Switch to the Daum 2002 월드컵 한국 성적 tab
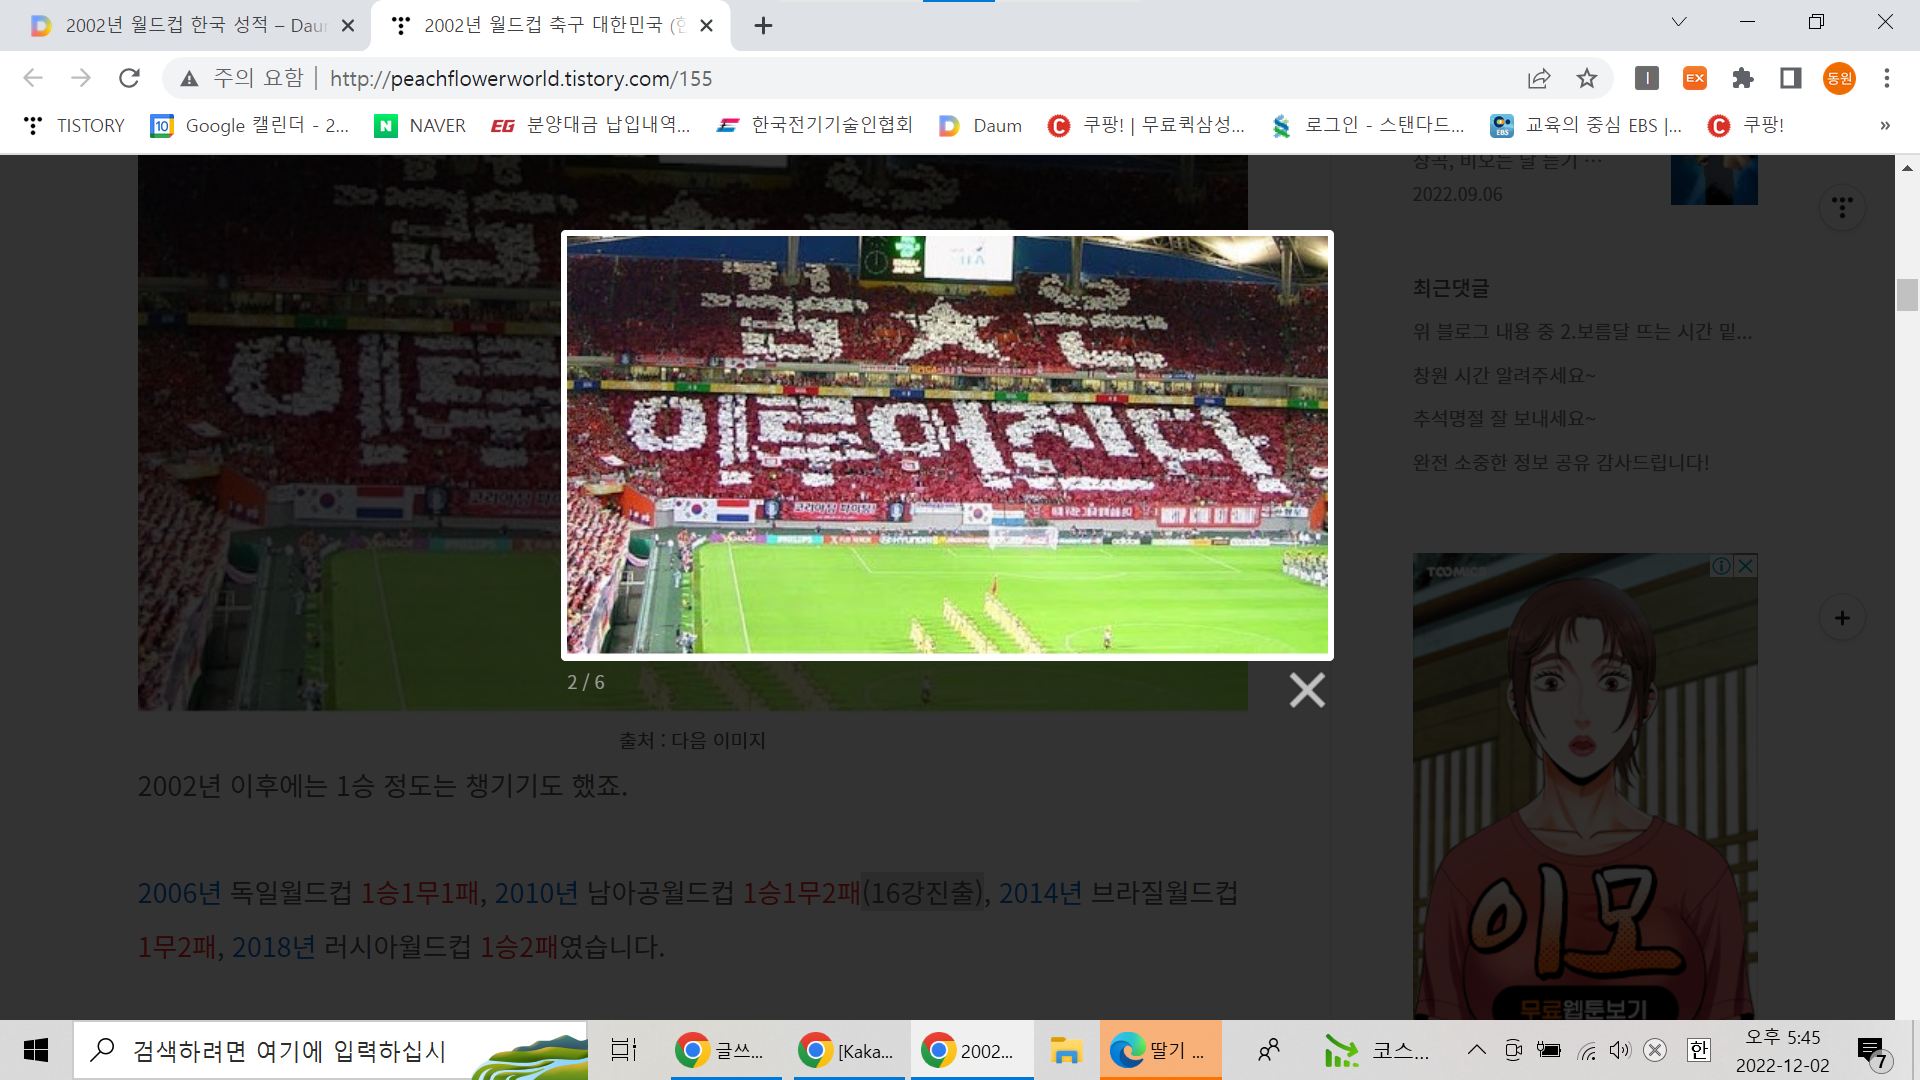 click(x=190, y=25)
